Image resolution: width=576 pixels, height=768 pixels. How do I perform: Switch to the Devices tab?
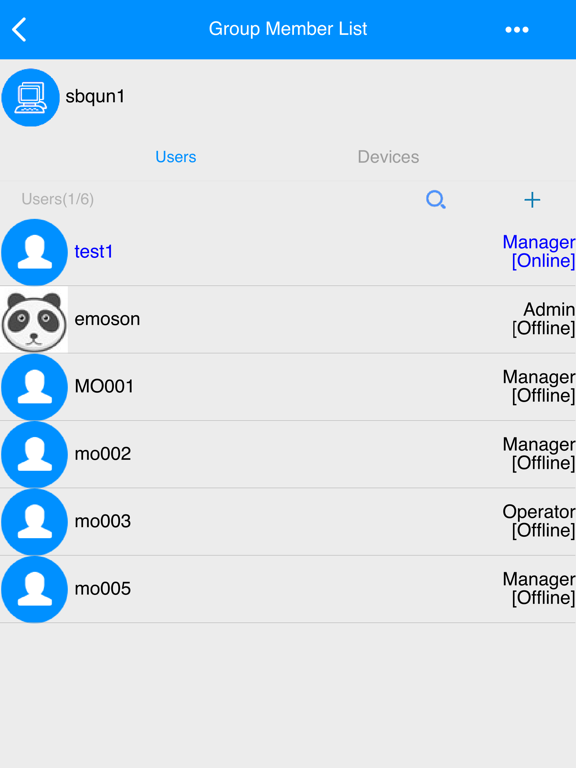[x=388, y=157]
